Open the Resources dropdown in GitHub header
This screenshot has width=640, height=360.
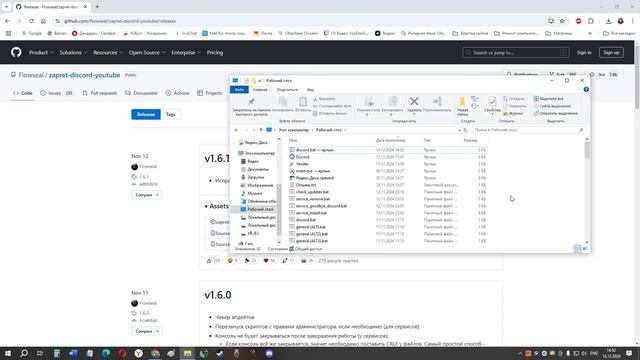pos(108,52)
